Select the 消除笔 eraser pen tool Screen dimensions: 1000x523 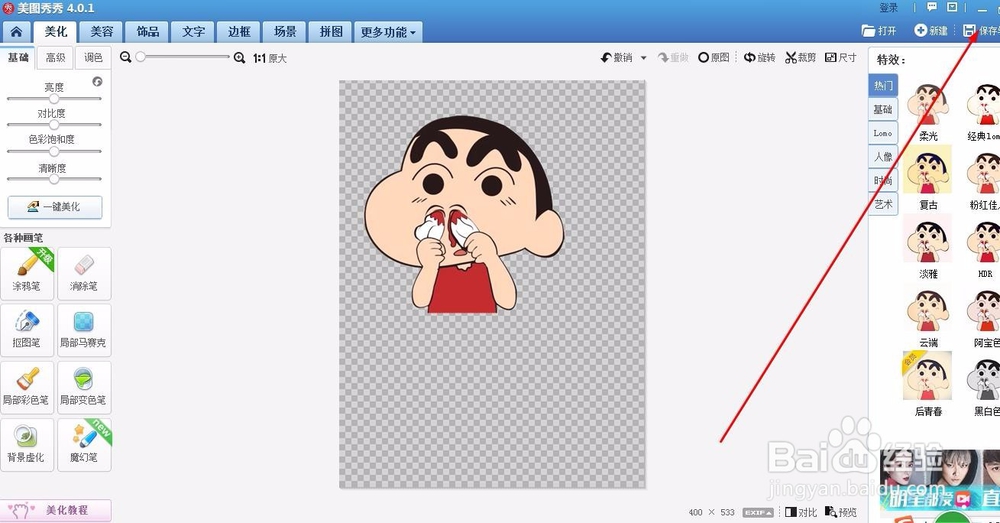[84, 273]
